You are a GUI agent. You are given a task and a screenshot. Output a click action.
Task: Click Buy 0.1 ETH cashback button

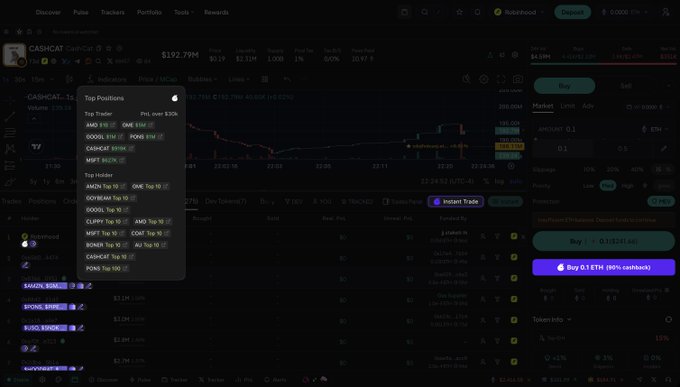pos(604,267)
